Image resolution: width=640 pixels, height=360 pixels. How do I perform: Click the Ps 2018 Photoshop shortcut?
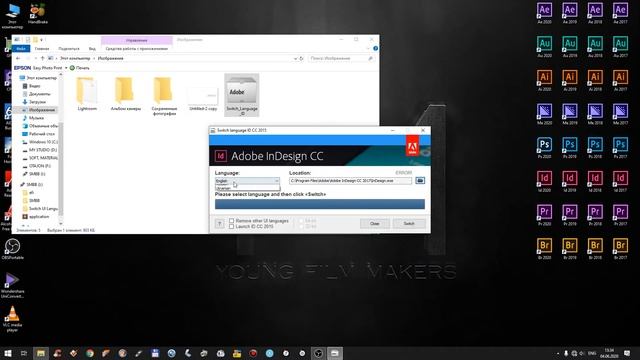pyautogui.click(x=595, y=147)
